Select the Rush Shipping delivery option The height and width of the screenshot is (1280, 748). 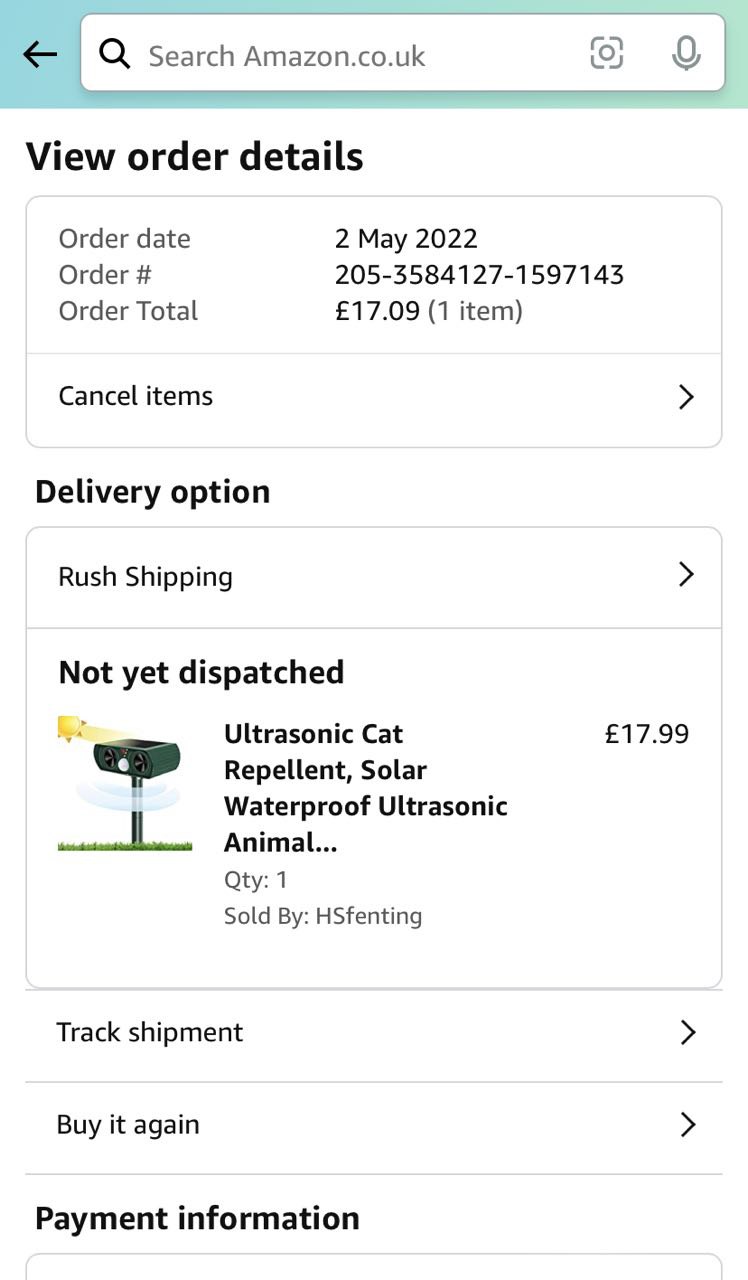[x=146, y=577]
